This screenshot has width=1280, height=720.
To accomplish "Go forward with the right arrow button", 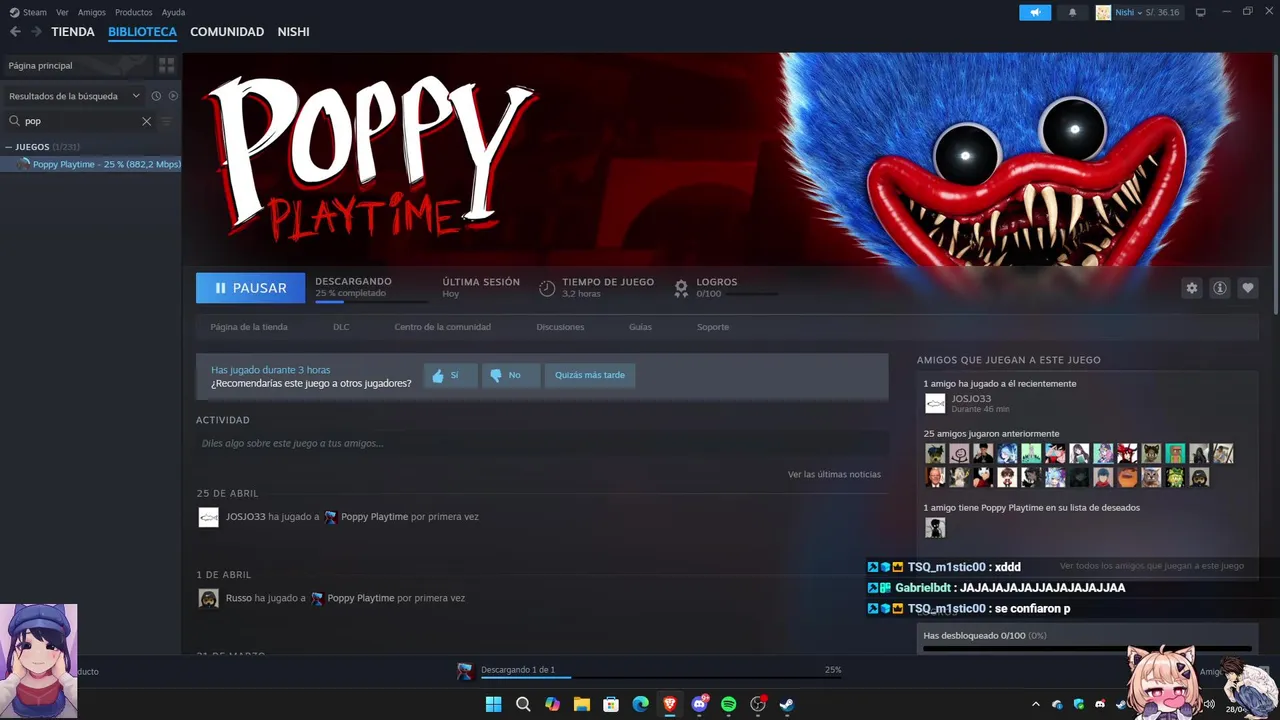I will (x=36, y=32).
